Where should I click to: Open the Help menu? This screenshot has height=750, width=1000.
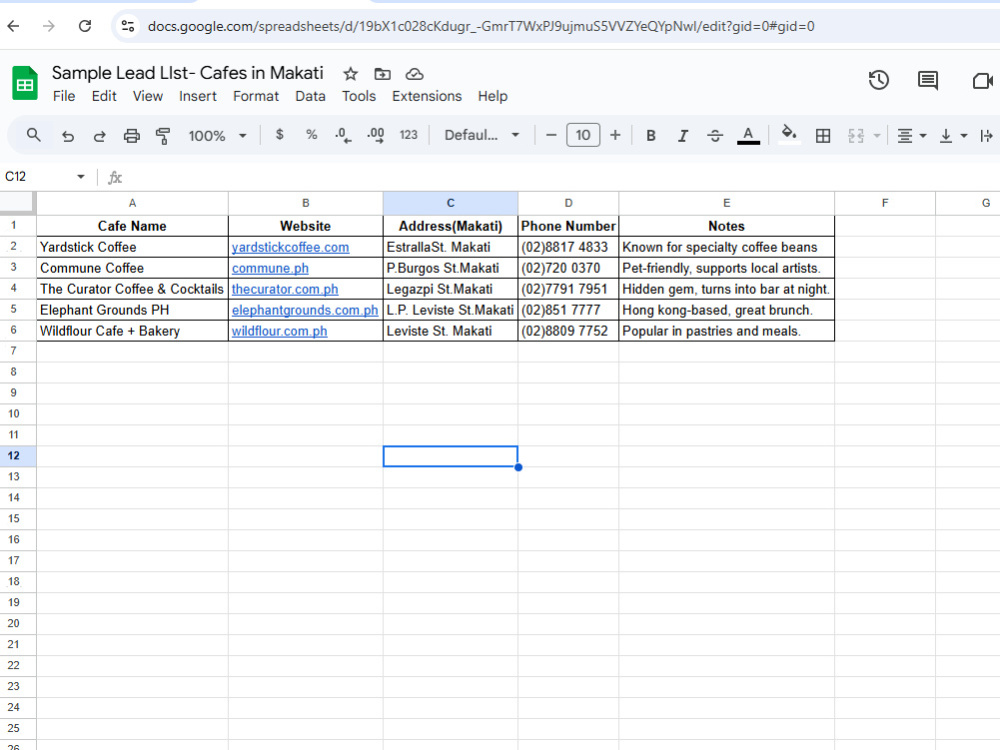[492, 96]
